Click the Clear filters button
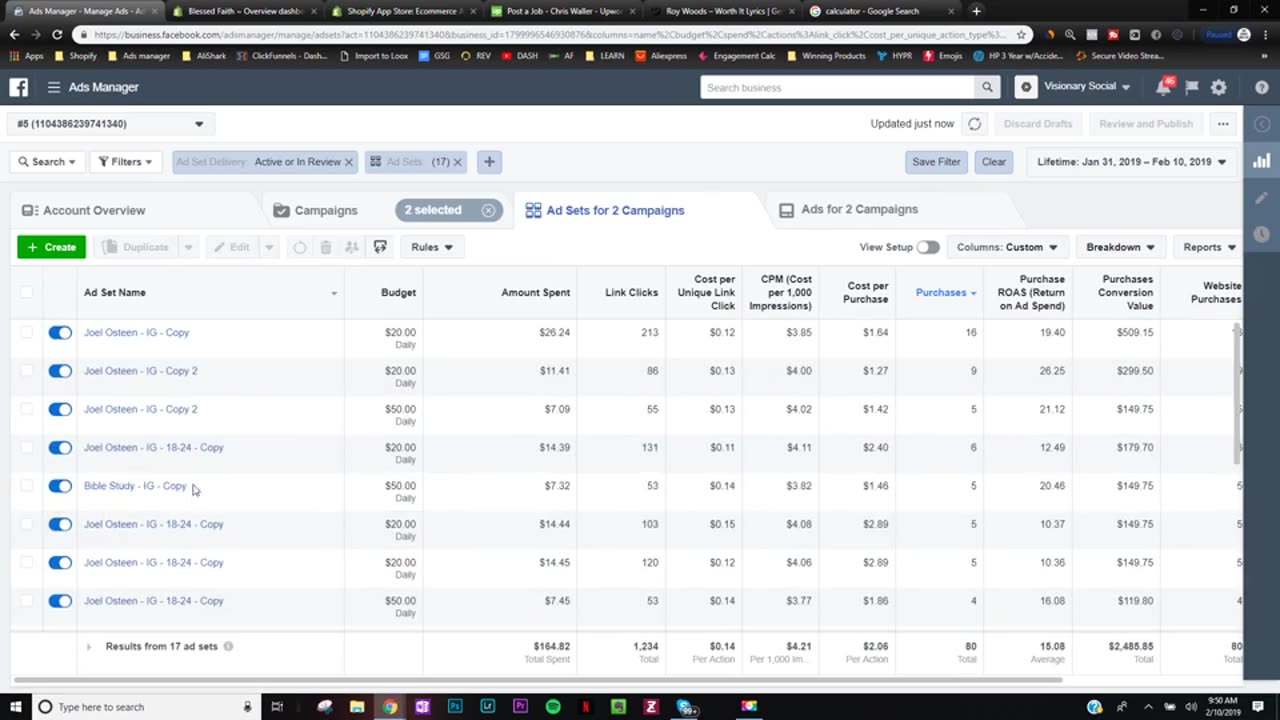This screenshot has width=1280, height=720. [x=994, y=162]
